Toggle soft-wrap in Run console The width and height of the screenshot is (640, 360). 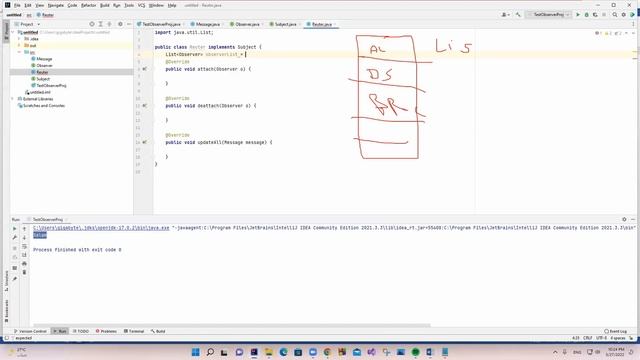click(24, 246)
